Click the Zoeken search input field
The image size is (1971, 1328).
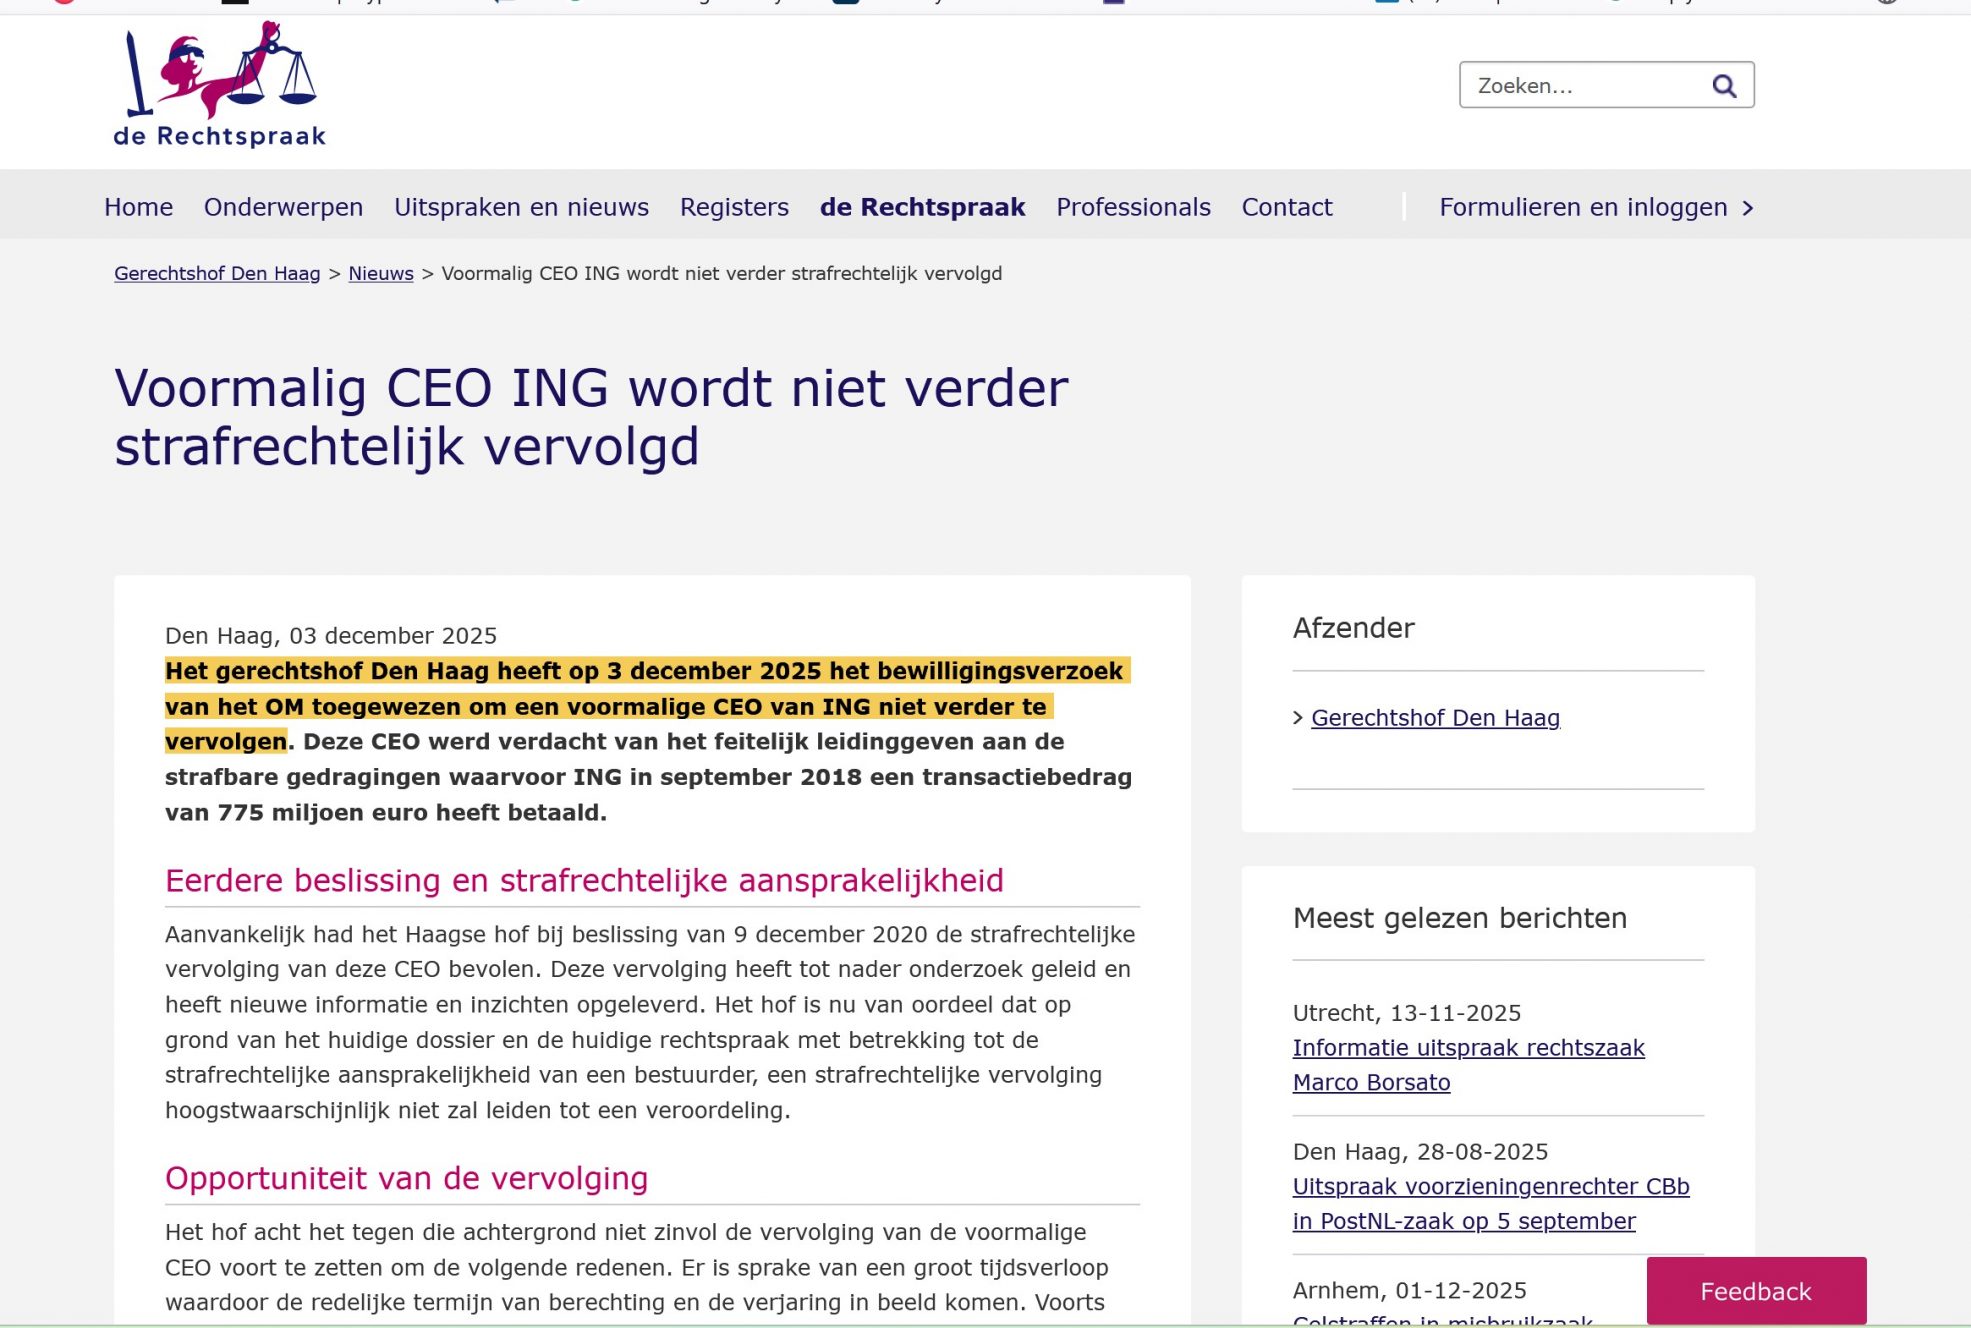click(x=1585, y=86)
